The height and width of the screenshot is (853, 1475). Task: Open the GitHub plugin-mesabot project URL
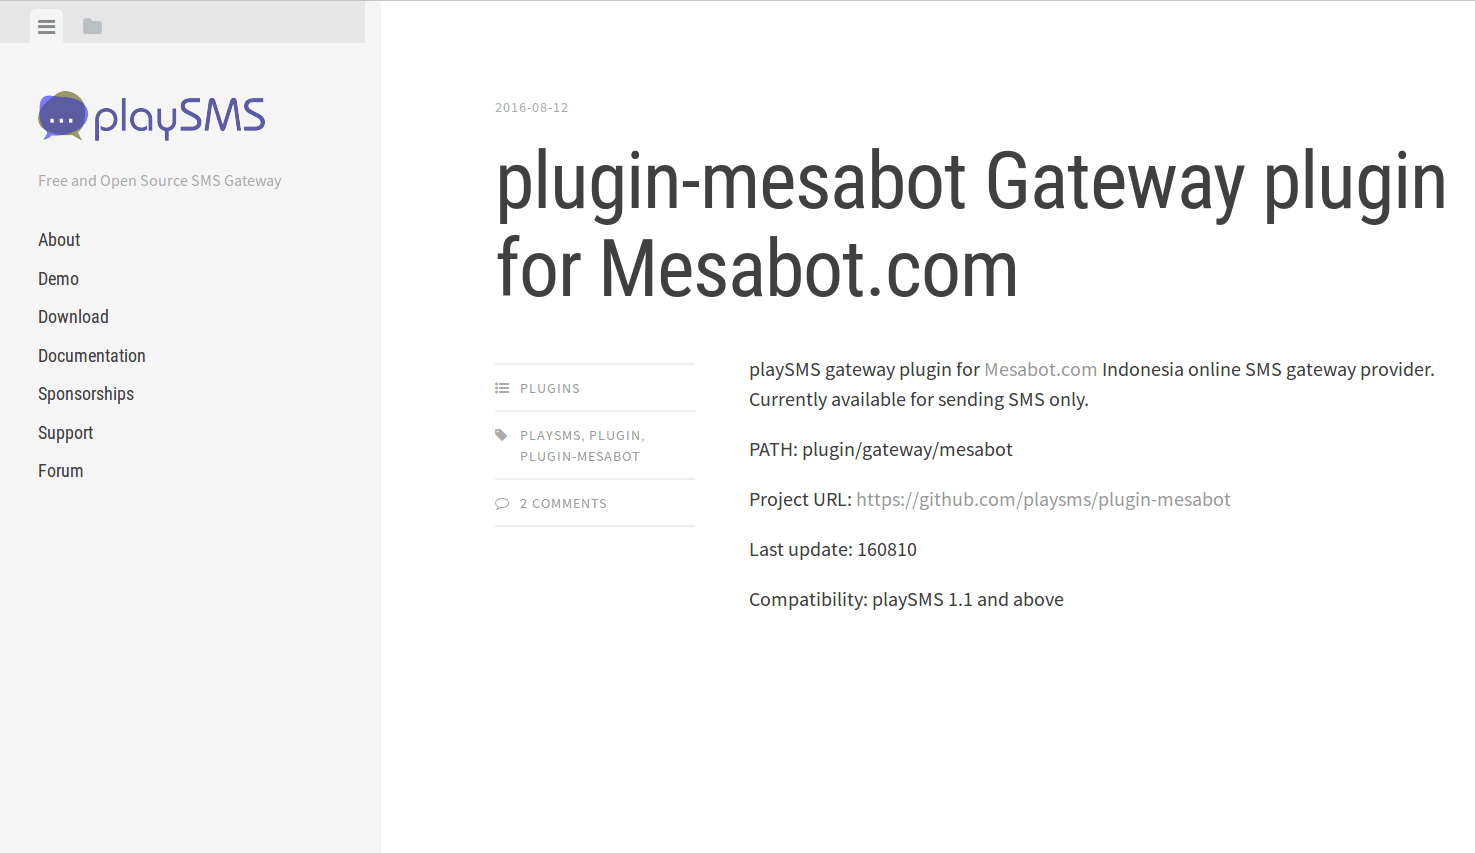click(x=1043, y=500)
